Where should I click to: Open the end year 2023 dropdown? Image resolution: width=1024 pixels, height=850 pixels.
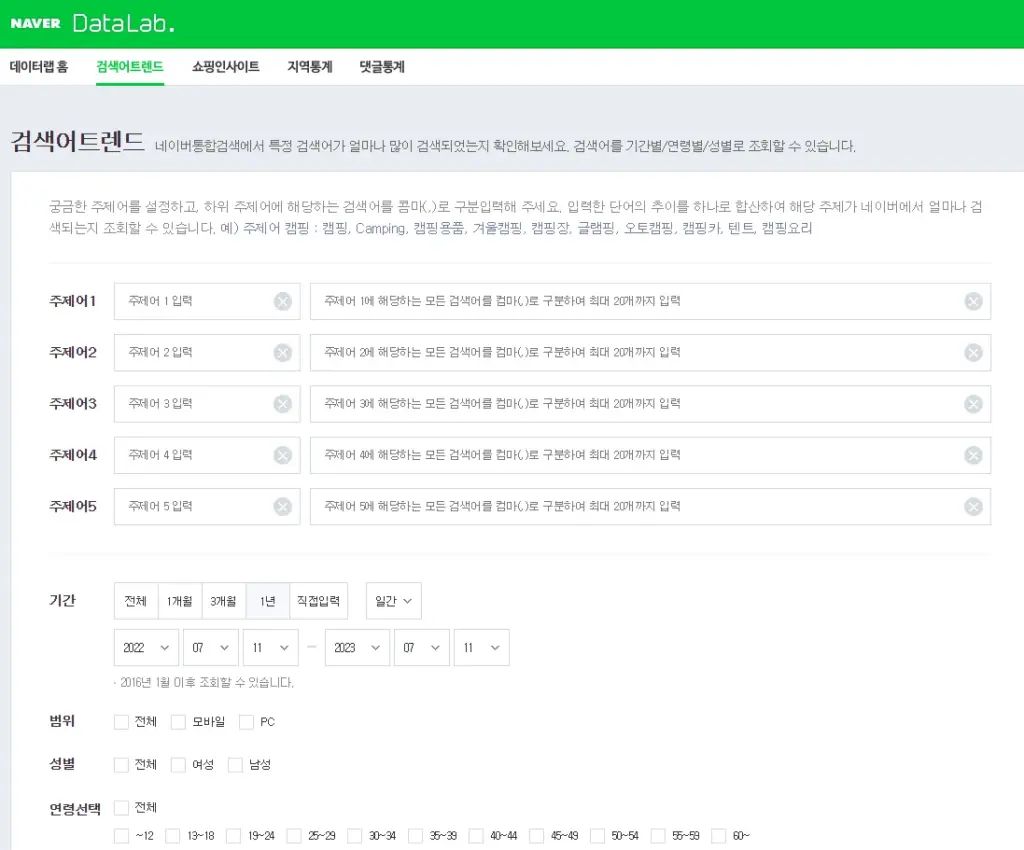[x=357, y=648]
